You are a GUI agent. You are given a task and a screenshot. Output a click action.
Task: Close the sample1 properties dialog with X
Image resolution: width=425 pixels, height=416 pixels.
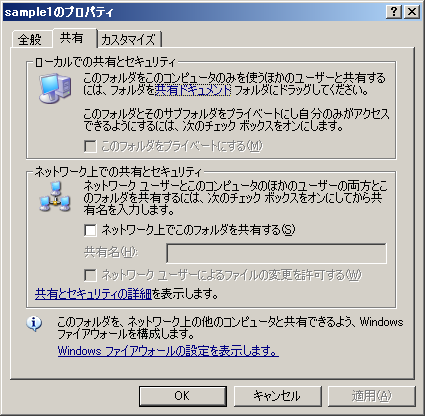pos(412,12)
